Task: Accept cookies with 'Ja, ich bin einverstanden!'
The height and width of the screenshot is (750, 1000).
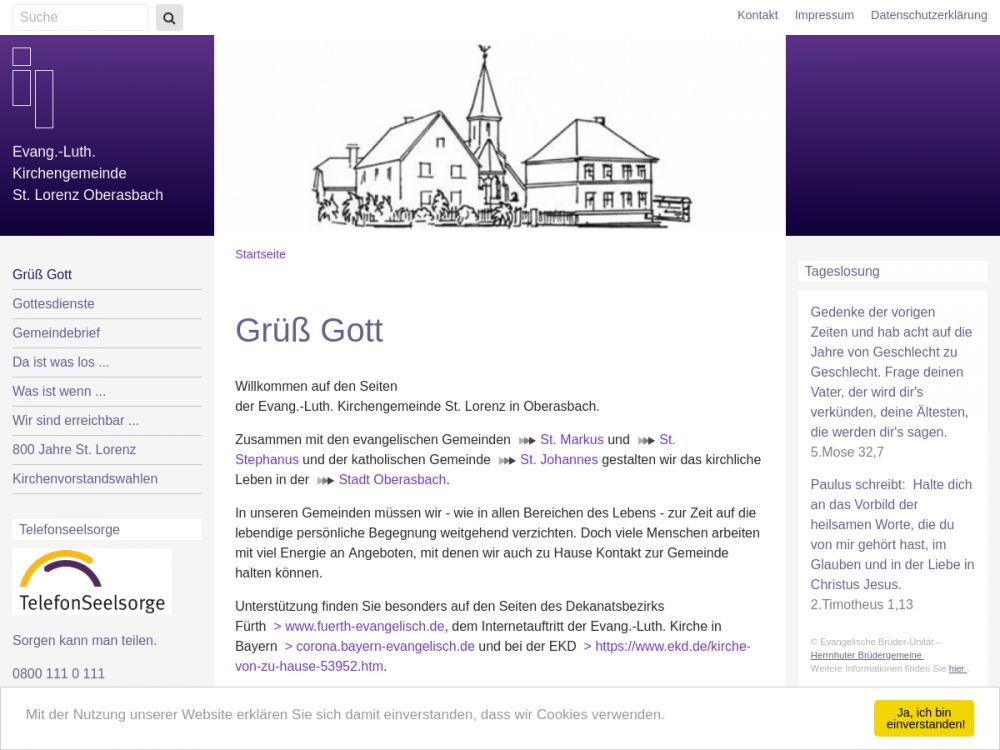Action: coord(923,718)
